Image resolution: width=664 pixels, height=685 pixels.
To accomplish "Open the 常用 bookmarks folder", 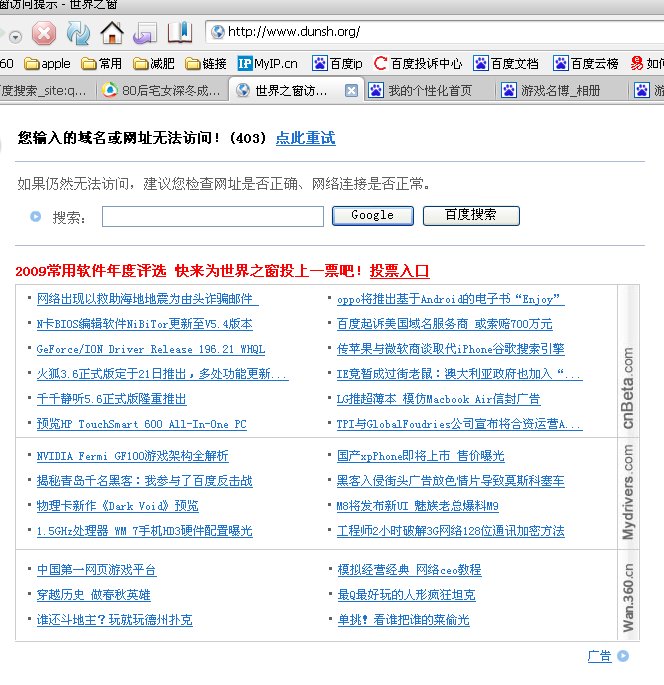I will (101, 64).
